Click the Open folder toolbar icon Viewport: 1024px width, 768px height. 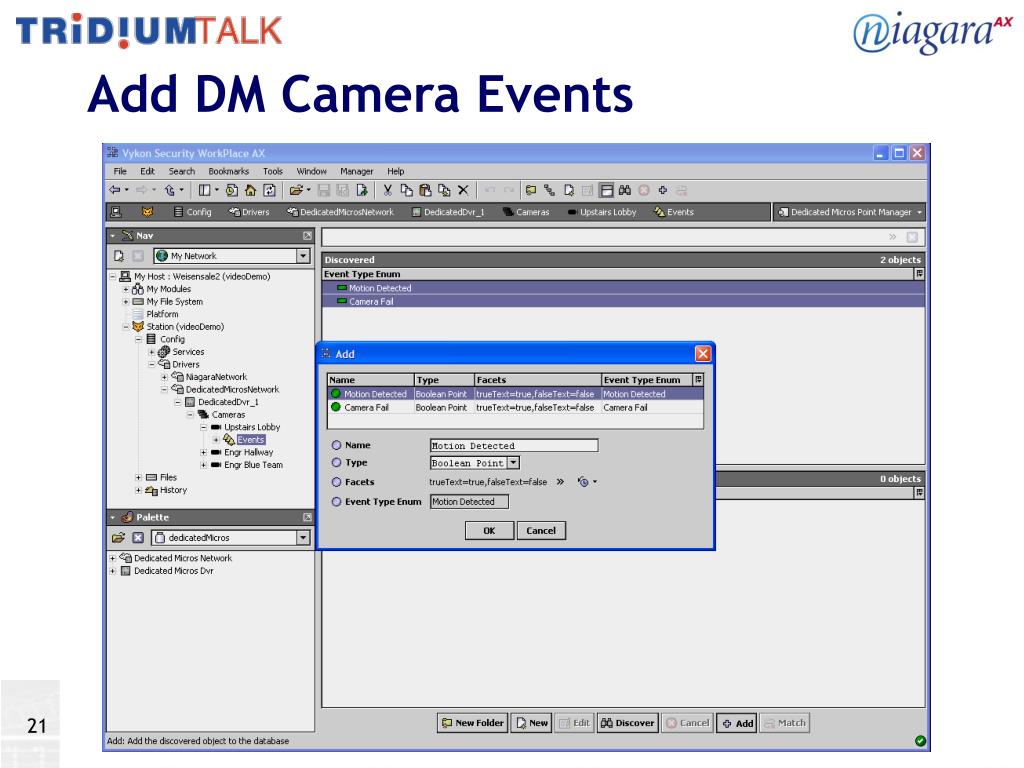(x=296, y=190)
